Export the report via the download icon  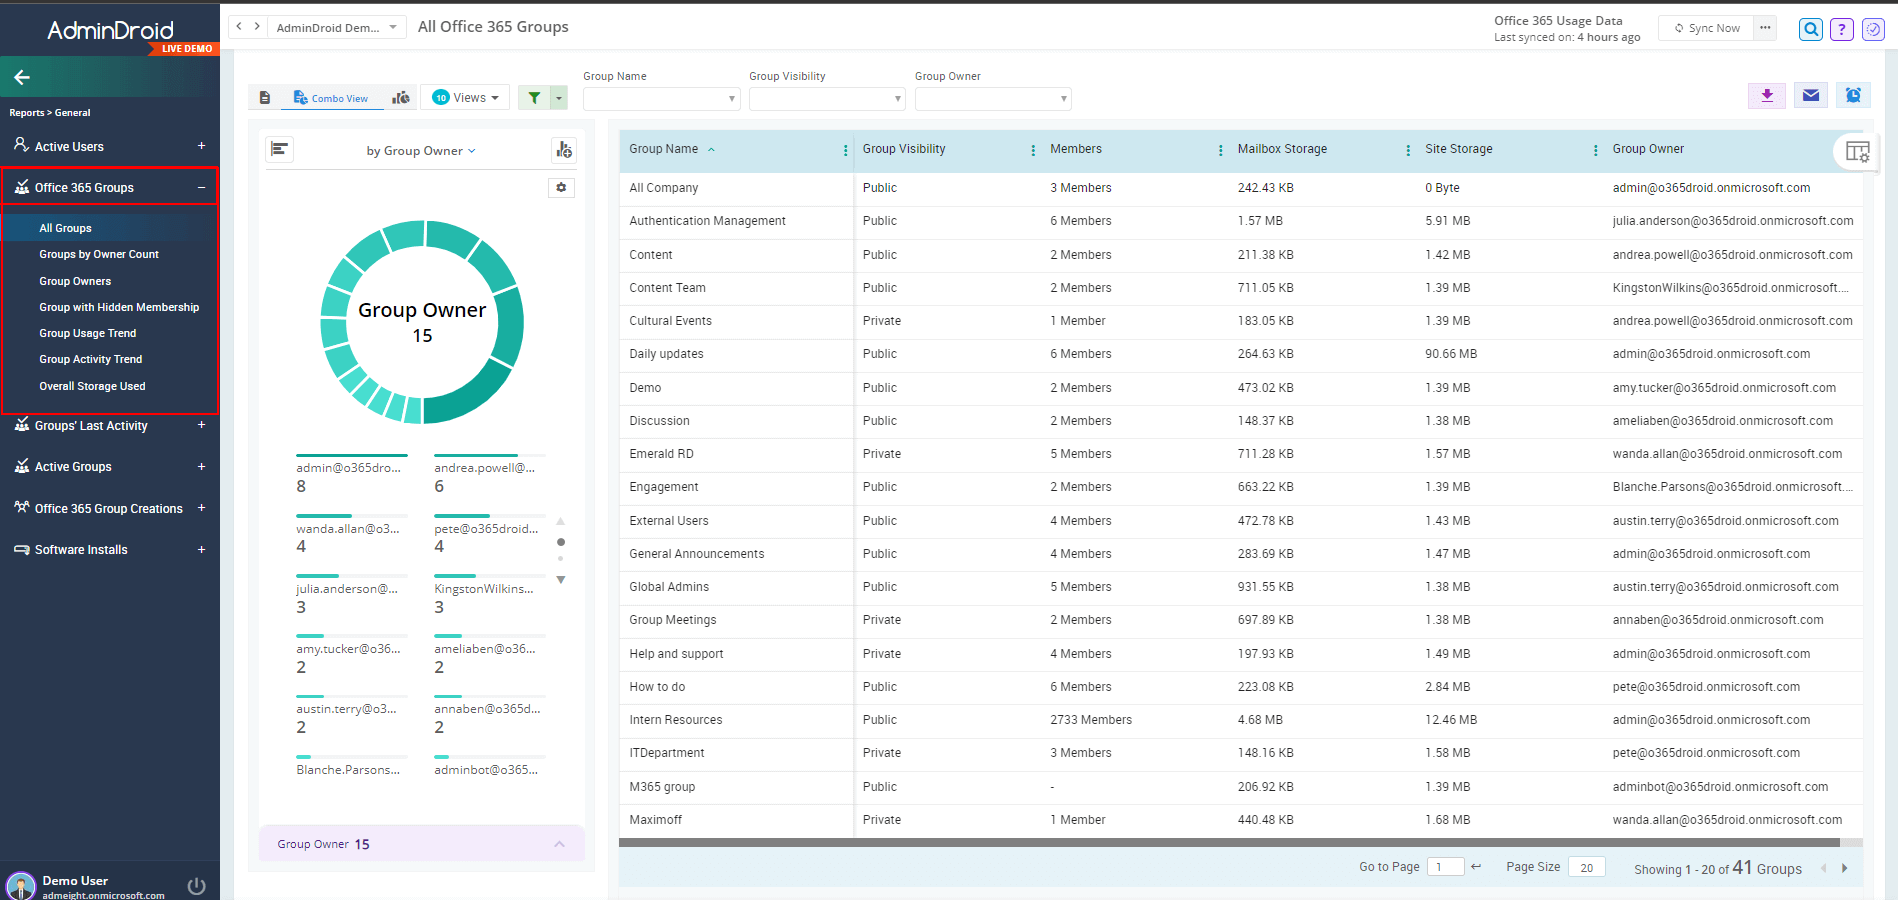1766,96
